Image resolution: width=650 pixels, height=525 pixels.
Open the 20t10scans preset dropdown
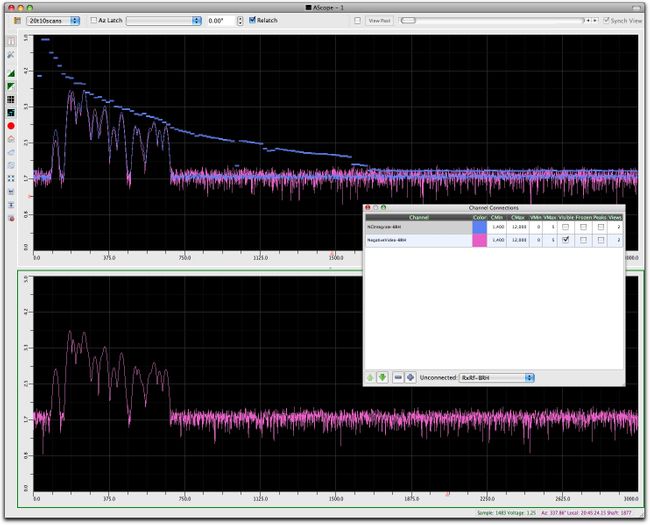53,20
